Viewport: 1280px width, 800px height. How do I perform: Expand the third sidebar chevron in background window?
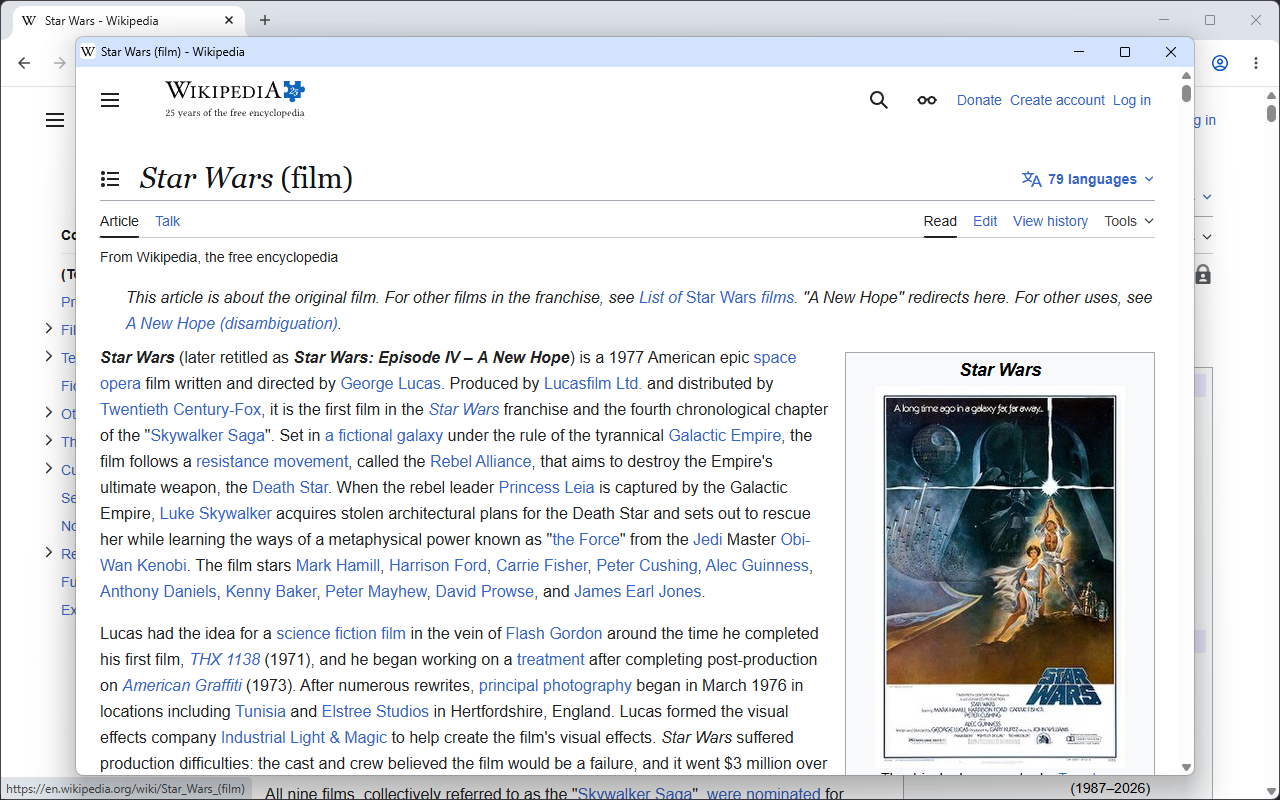tap(49, 412)
